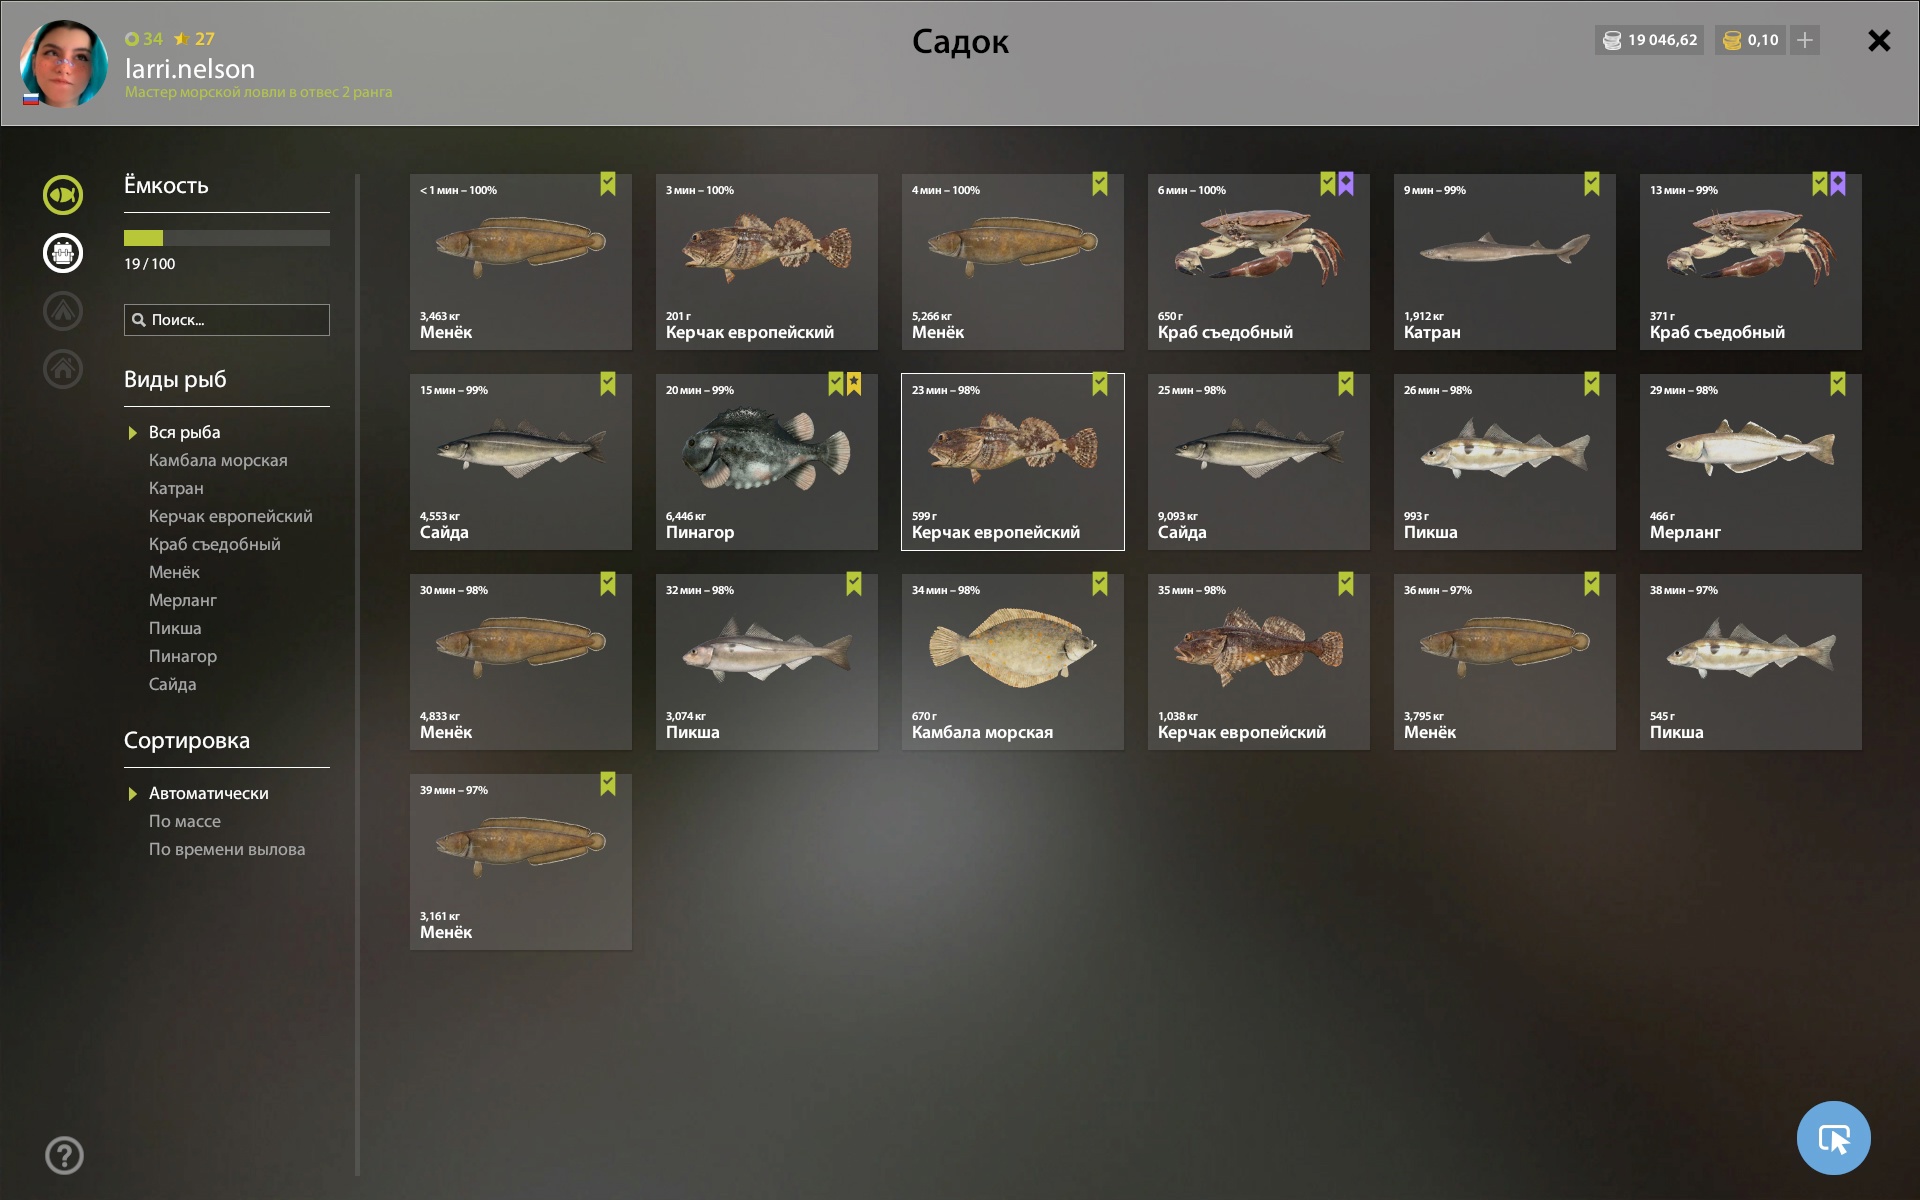
Task: Filter by Краб съедобный species
Action: point(215,544)
